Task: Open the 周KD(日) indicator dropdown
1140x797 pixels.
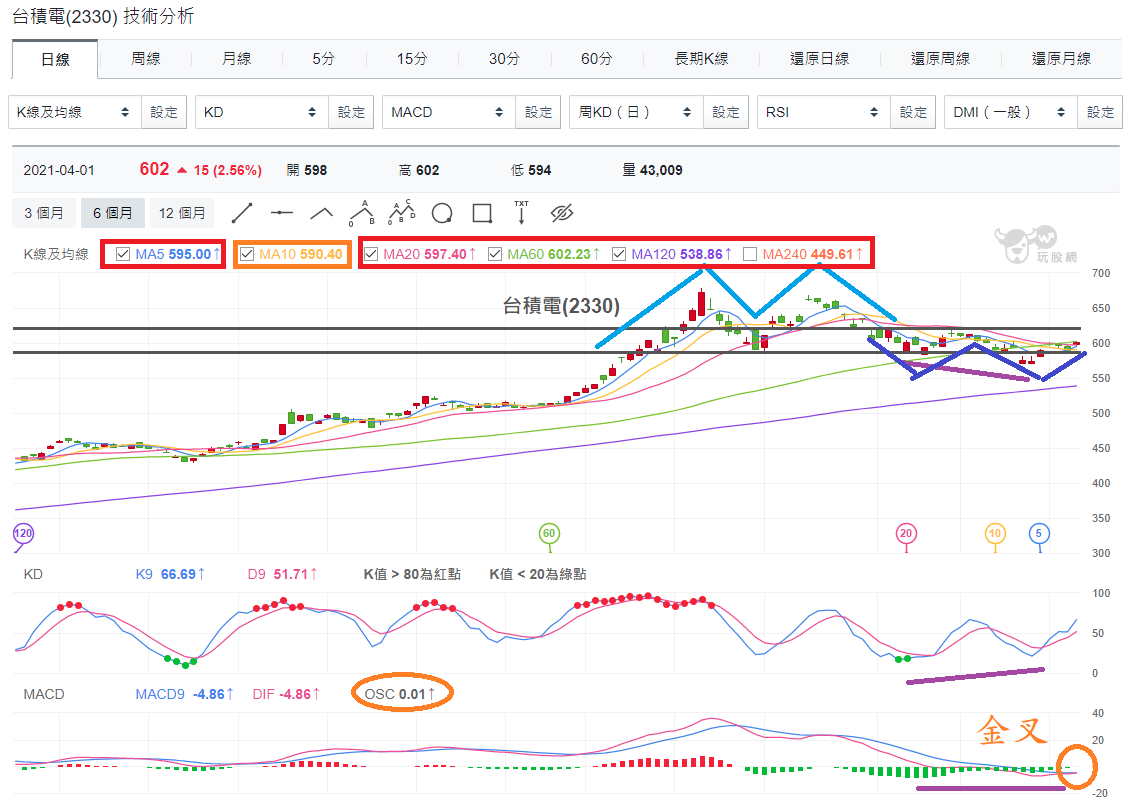Action: tap(636, 112)
